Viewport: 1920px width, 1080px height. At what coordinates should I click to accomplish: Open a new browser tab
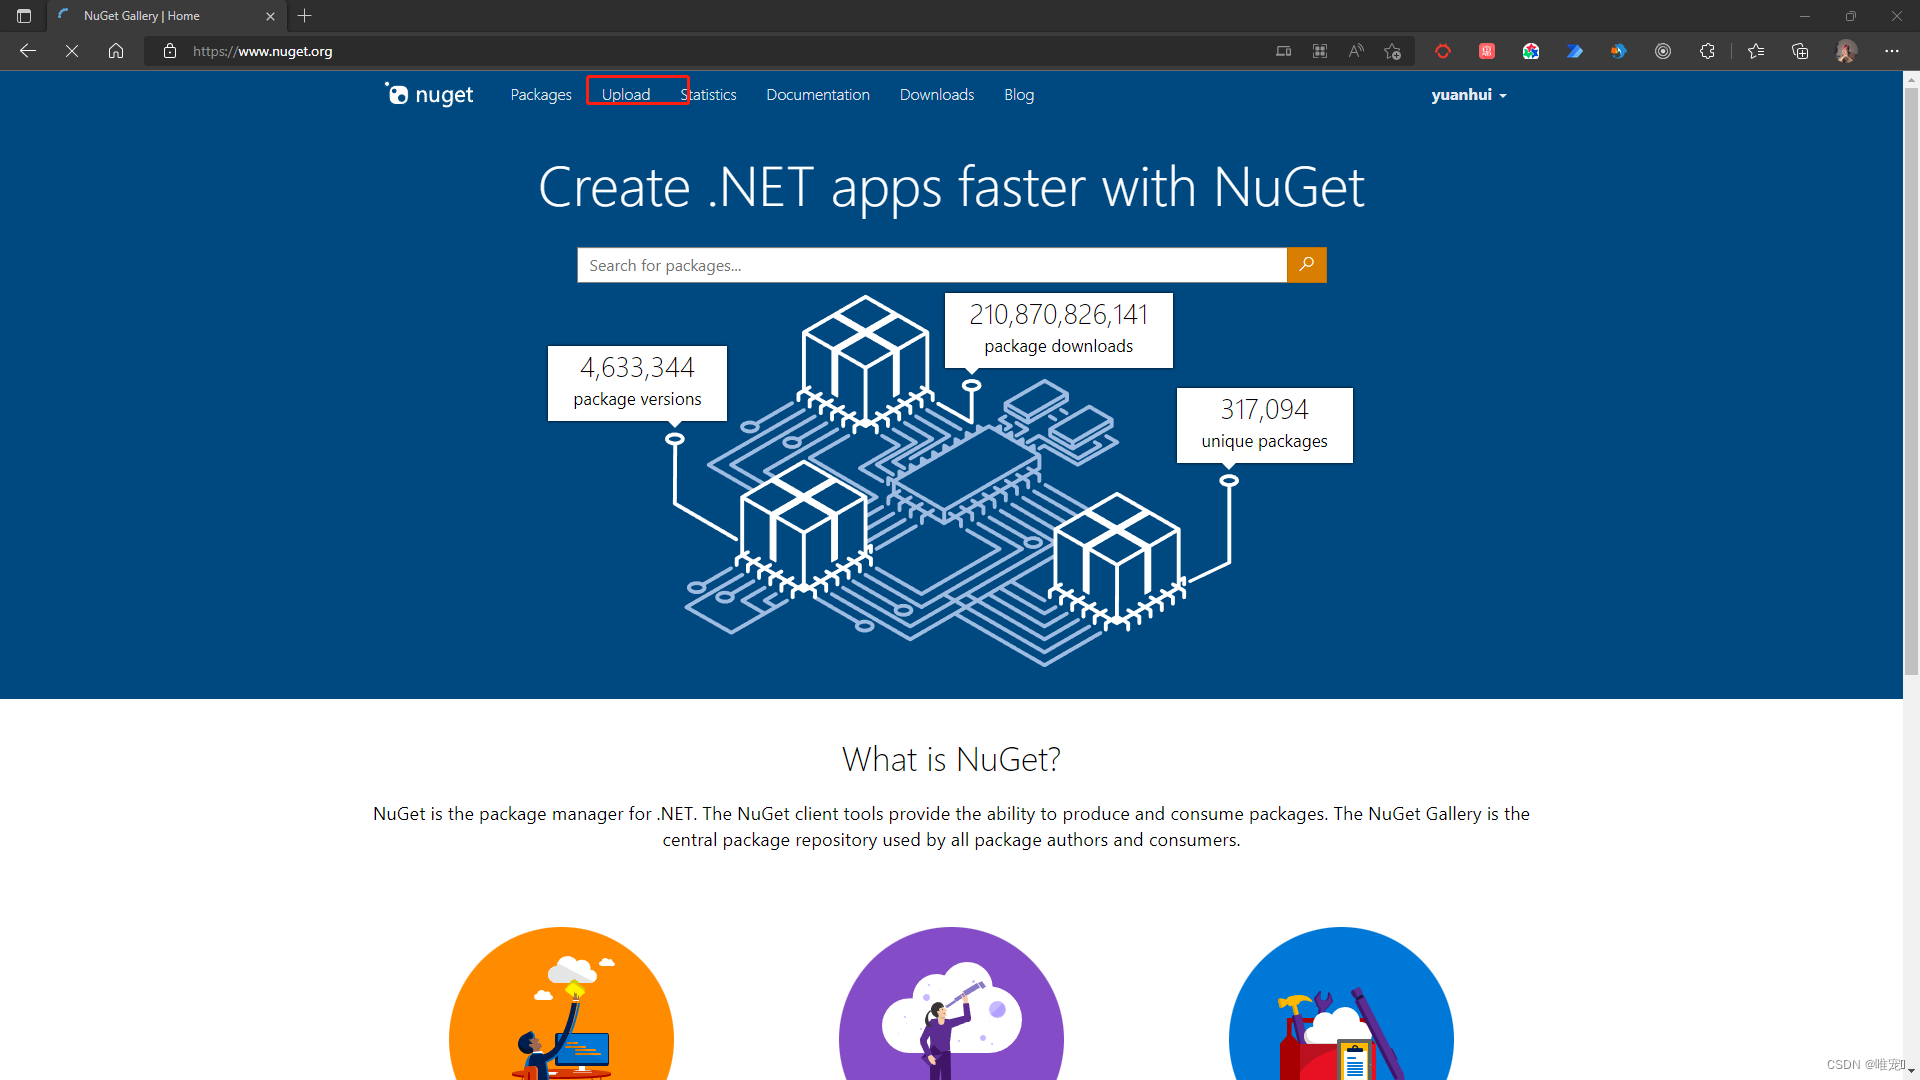305,16
